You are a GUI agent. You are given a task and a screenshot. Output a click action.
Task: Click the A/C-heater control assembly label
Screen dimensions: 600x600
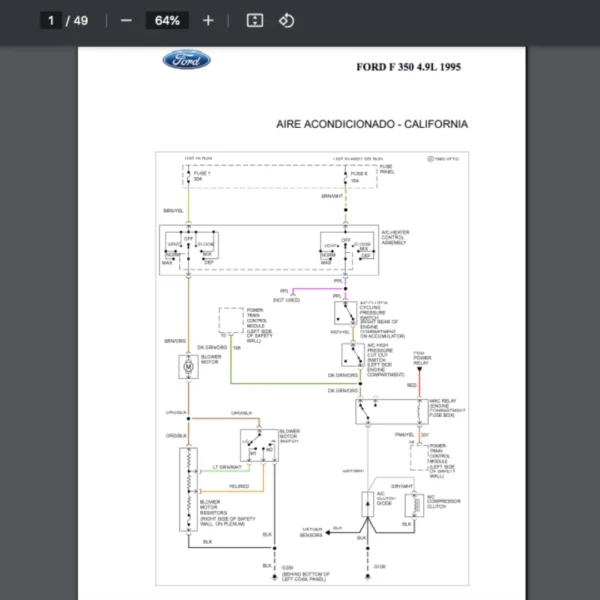pyautogui.click(x=398, y=240)
